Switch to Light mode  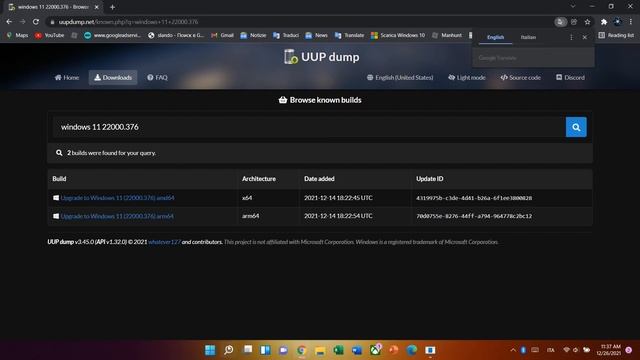tap(467, 78)
